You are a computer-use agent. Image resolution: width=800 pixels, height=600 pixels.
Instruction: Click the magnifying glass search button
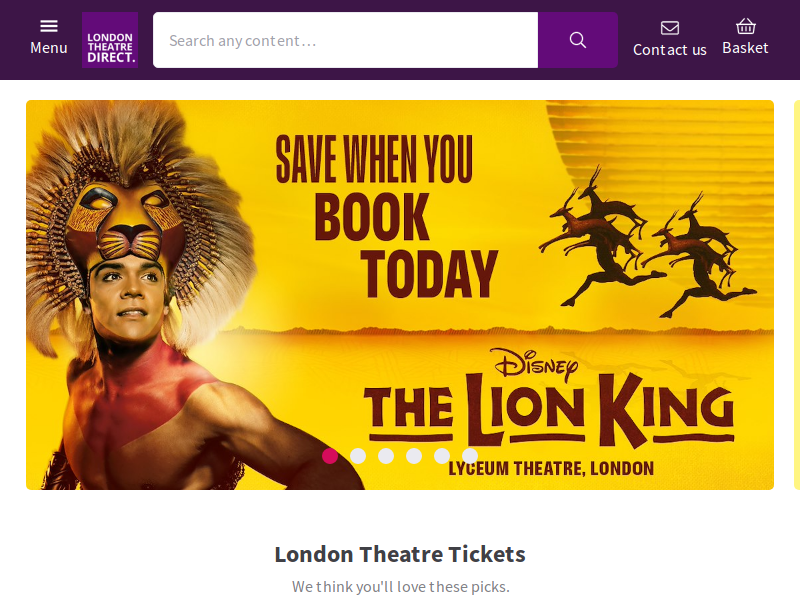pos(578,40)
